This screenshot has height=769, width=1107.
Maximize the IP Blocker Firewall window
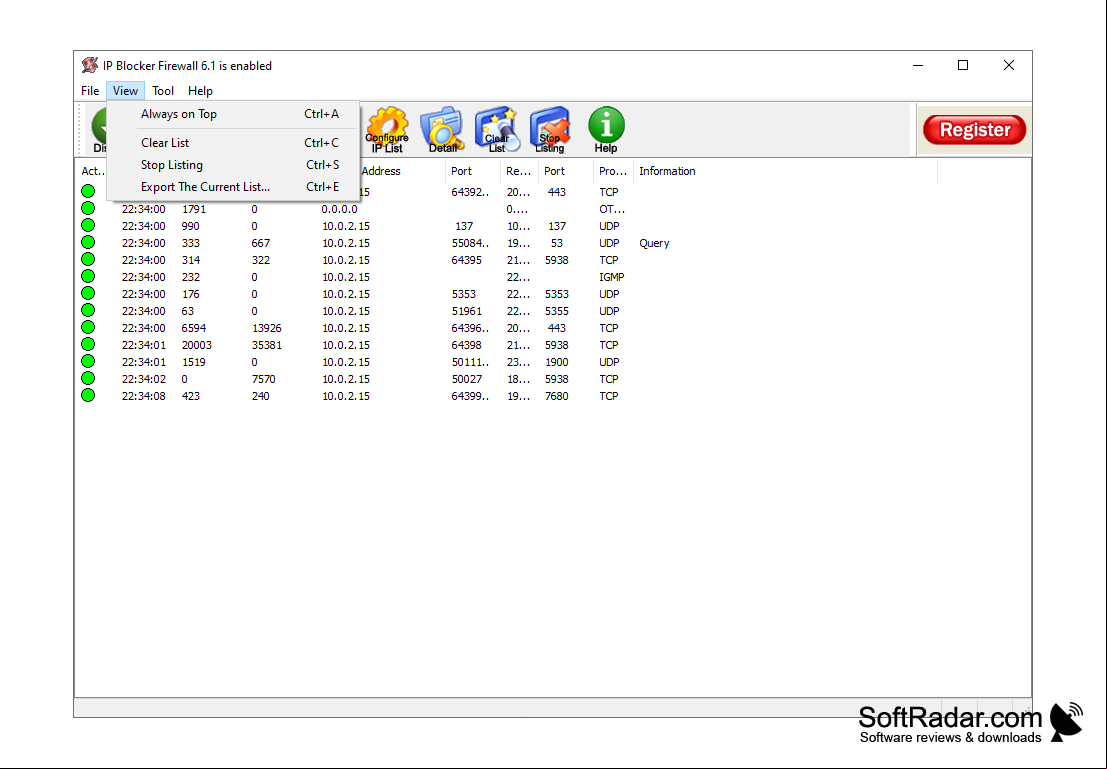(x=962, y=65)
